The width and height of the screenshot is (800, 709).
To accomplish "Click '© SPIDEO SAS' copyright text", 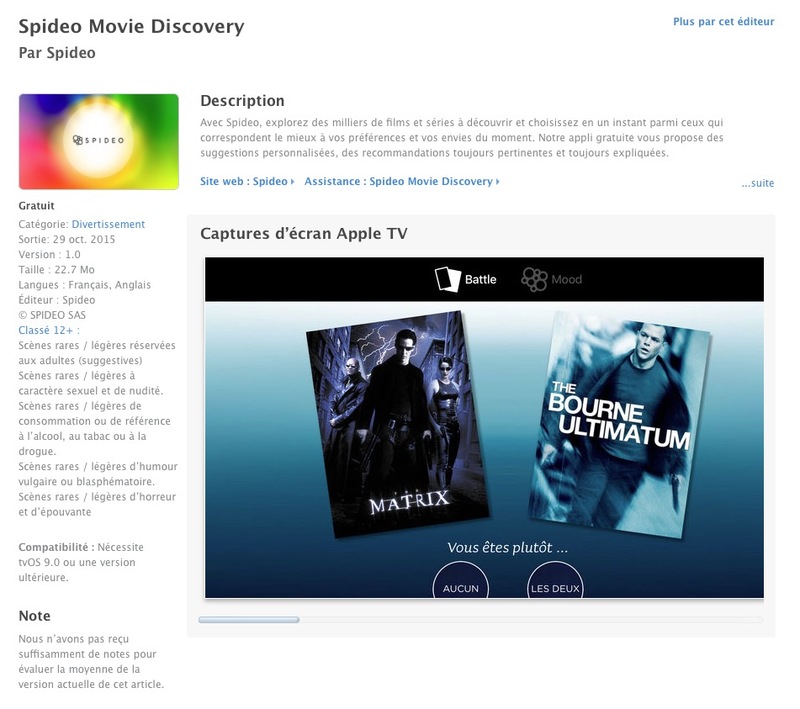I will (52, 315).
